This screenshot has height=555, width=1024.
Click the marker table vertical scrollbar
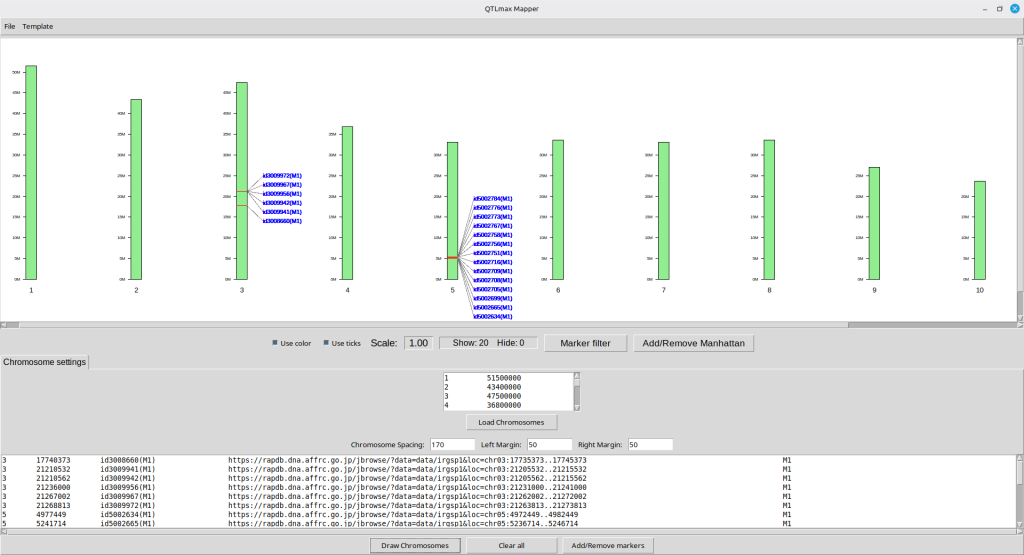[1018, 490]
